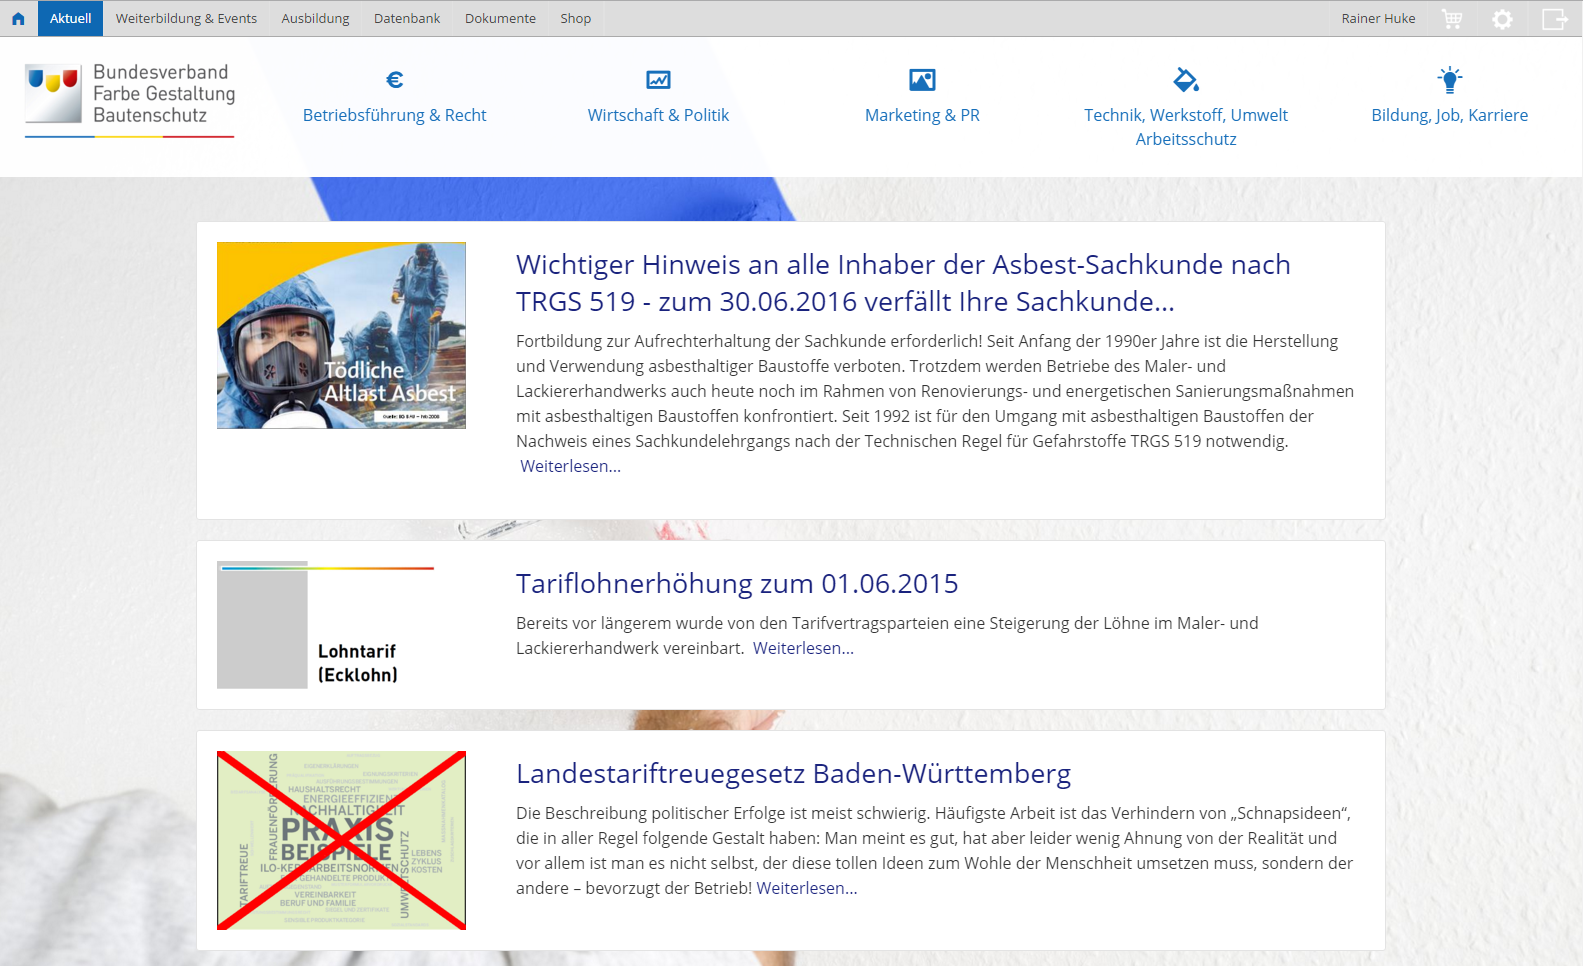Click Weiterlesen in the Asbest article
Viewport: 1583px width, 966px height.
570,466
